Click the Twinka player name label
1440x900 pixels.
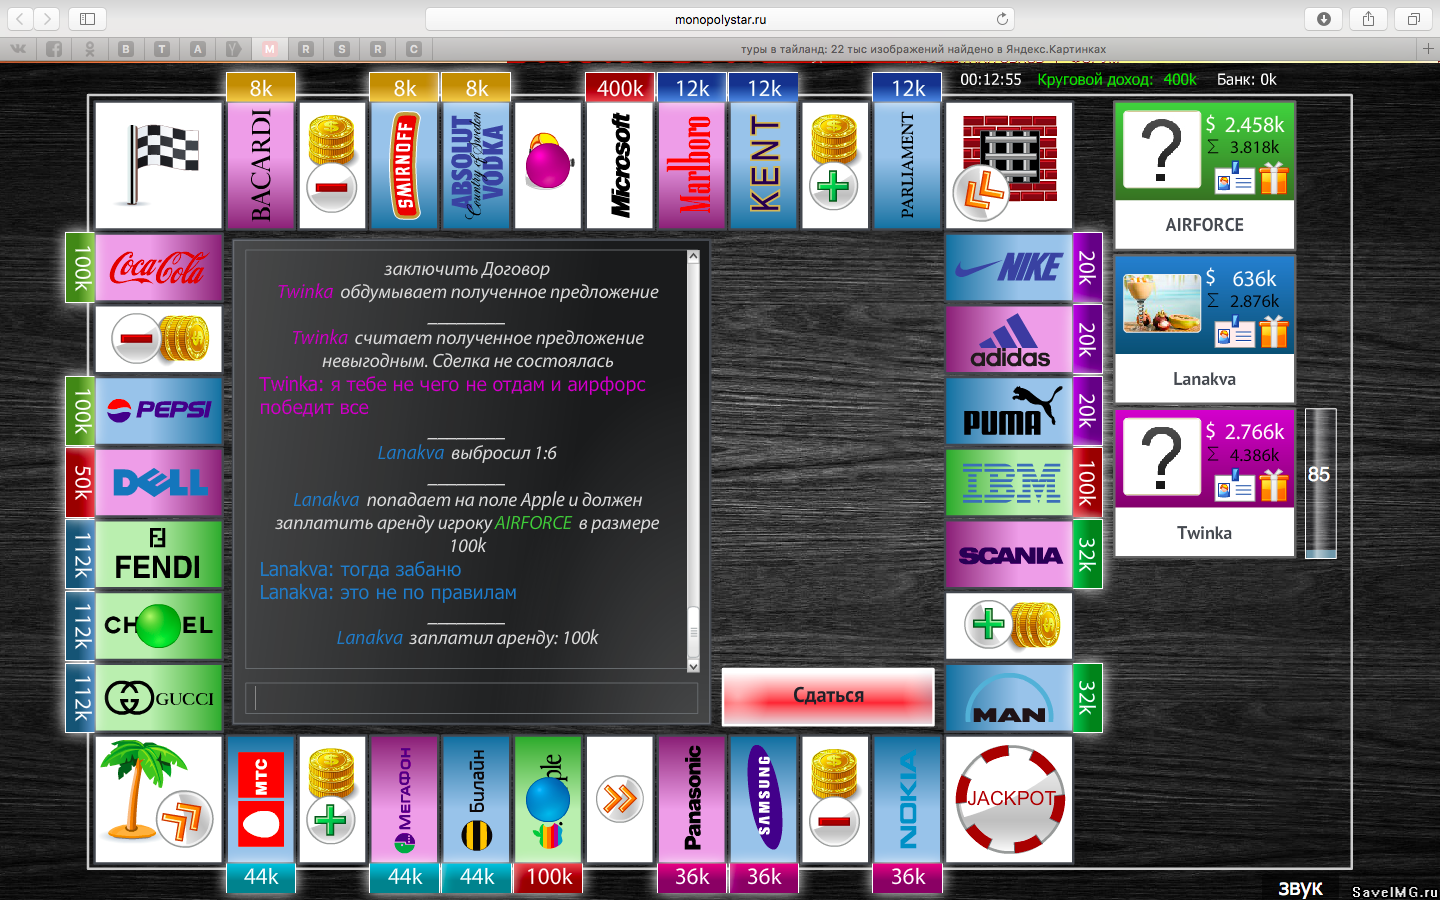coord(1204,533)
